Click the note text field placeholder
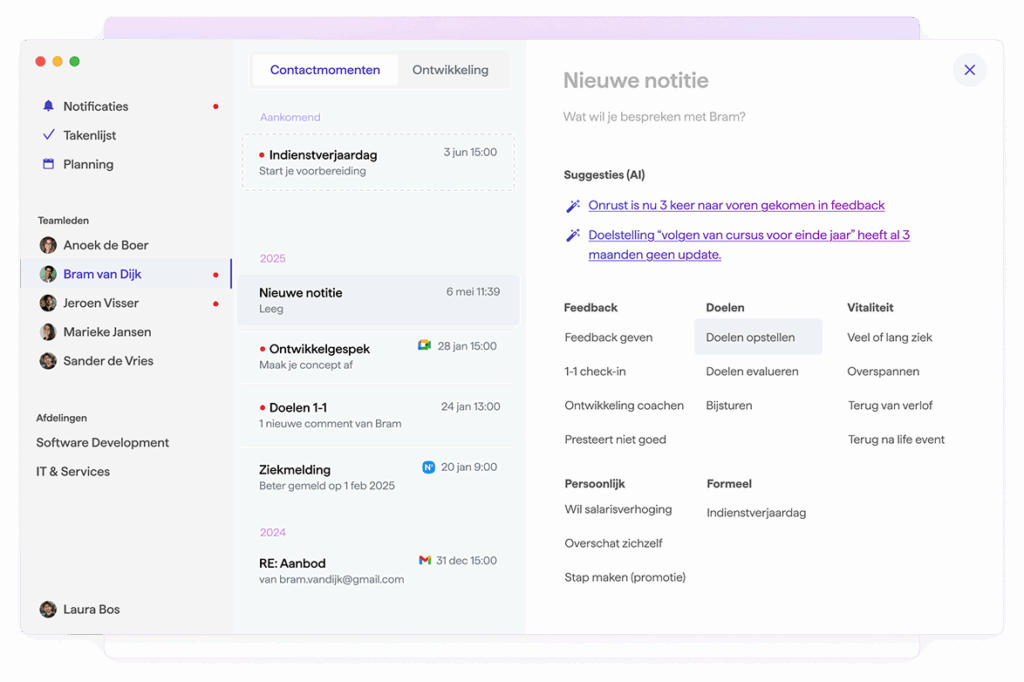The height and width of the screenshot is (682, 1024). (654, 117)
